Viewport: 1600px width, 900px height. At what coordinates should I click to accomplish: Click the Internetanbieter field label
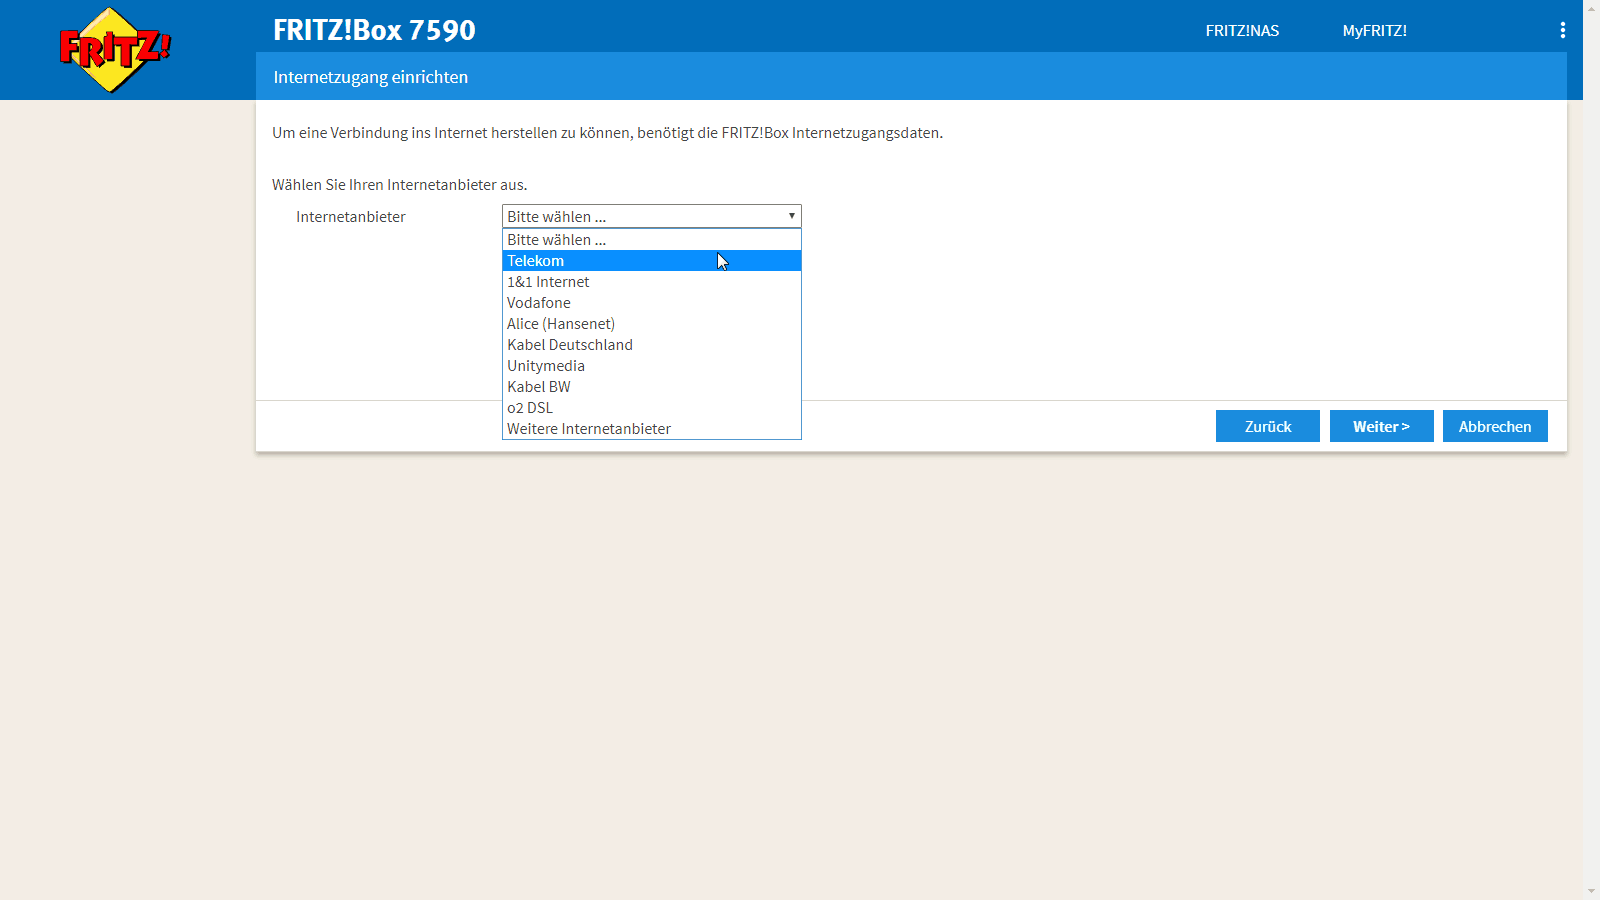[351, 217]
